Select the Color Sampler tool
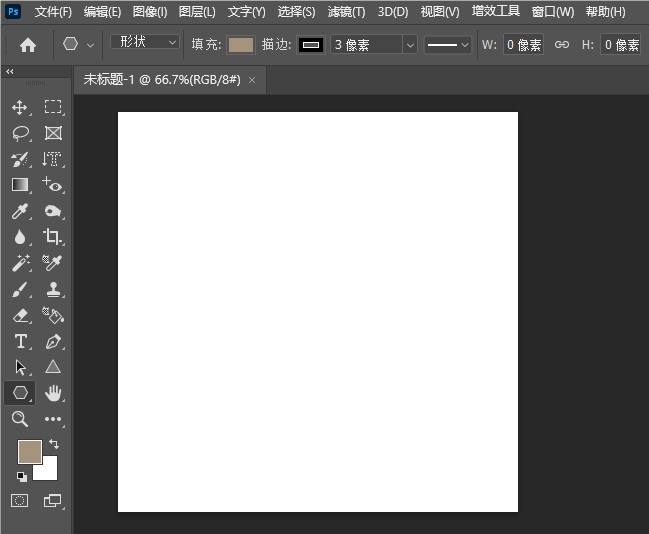This screenshot has height=534, width=649. 52,262
